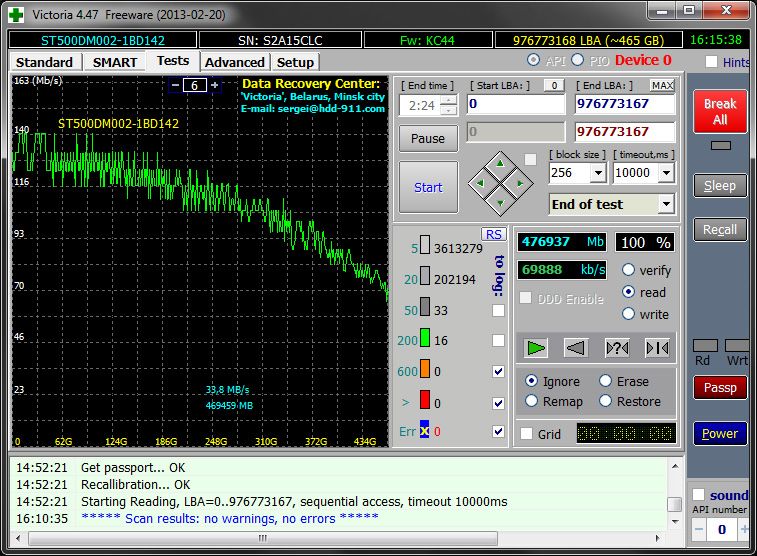Click the random seek scan mode icon
Viewport: 757px width, 556px height.
pyautogui.click(x=617, y=348)
